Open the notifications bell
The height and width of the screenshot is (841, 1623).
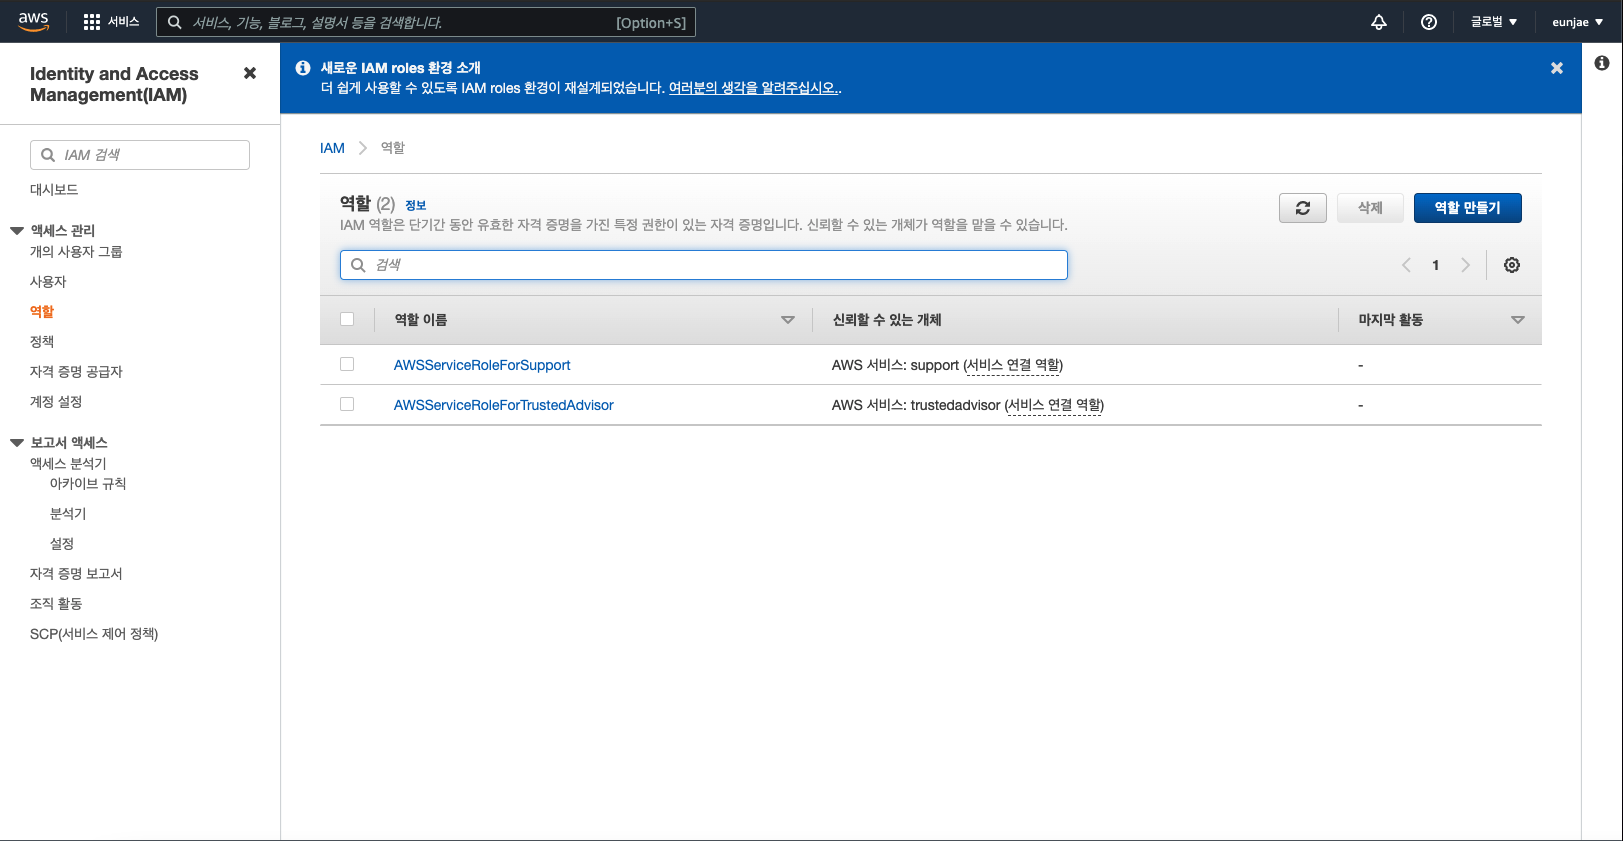pyautogui.click(x=1378, y=22)
